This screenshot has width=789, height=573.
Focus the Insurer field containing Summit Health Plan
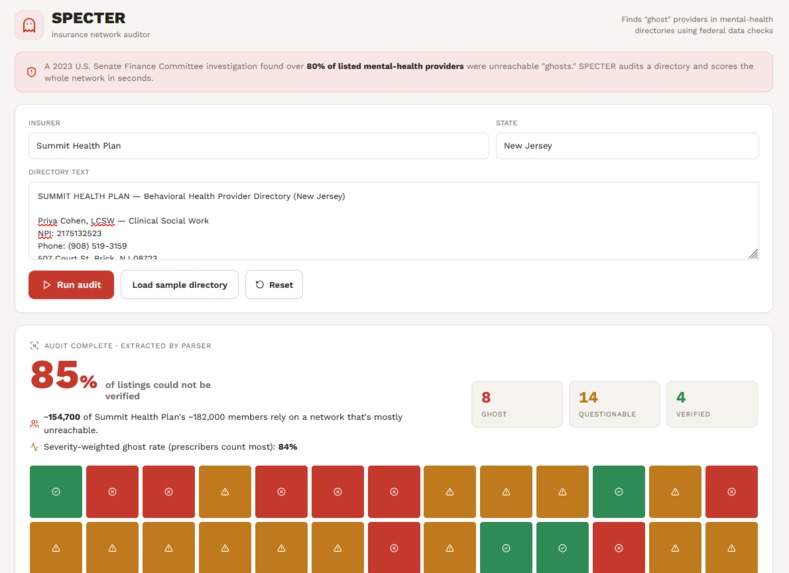(x=259, y=146)
